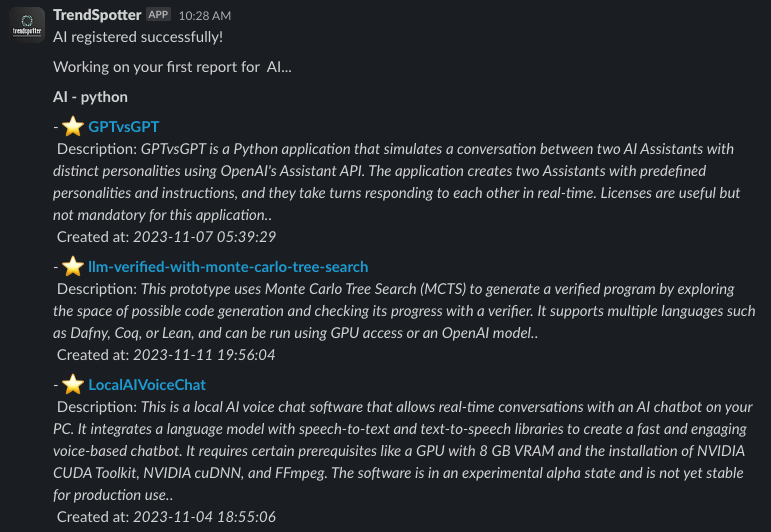
Task: Click 'Working on your first report' line
Action: 172,67
